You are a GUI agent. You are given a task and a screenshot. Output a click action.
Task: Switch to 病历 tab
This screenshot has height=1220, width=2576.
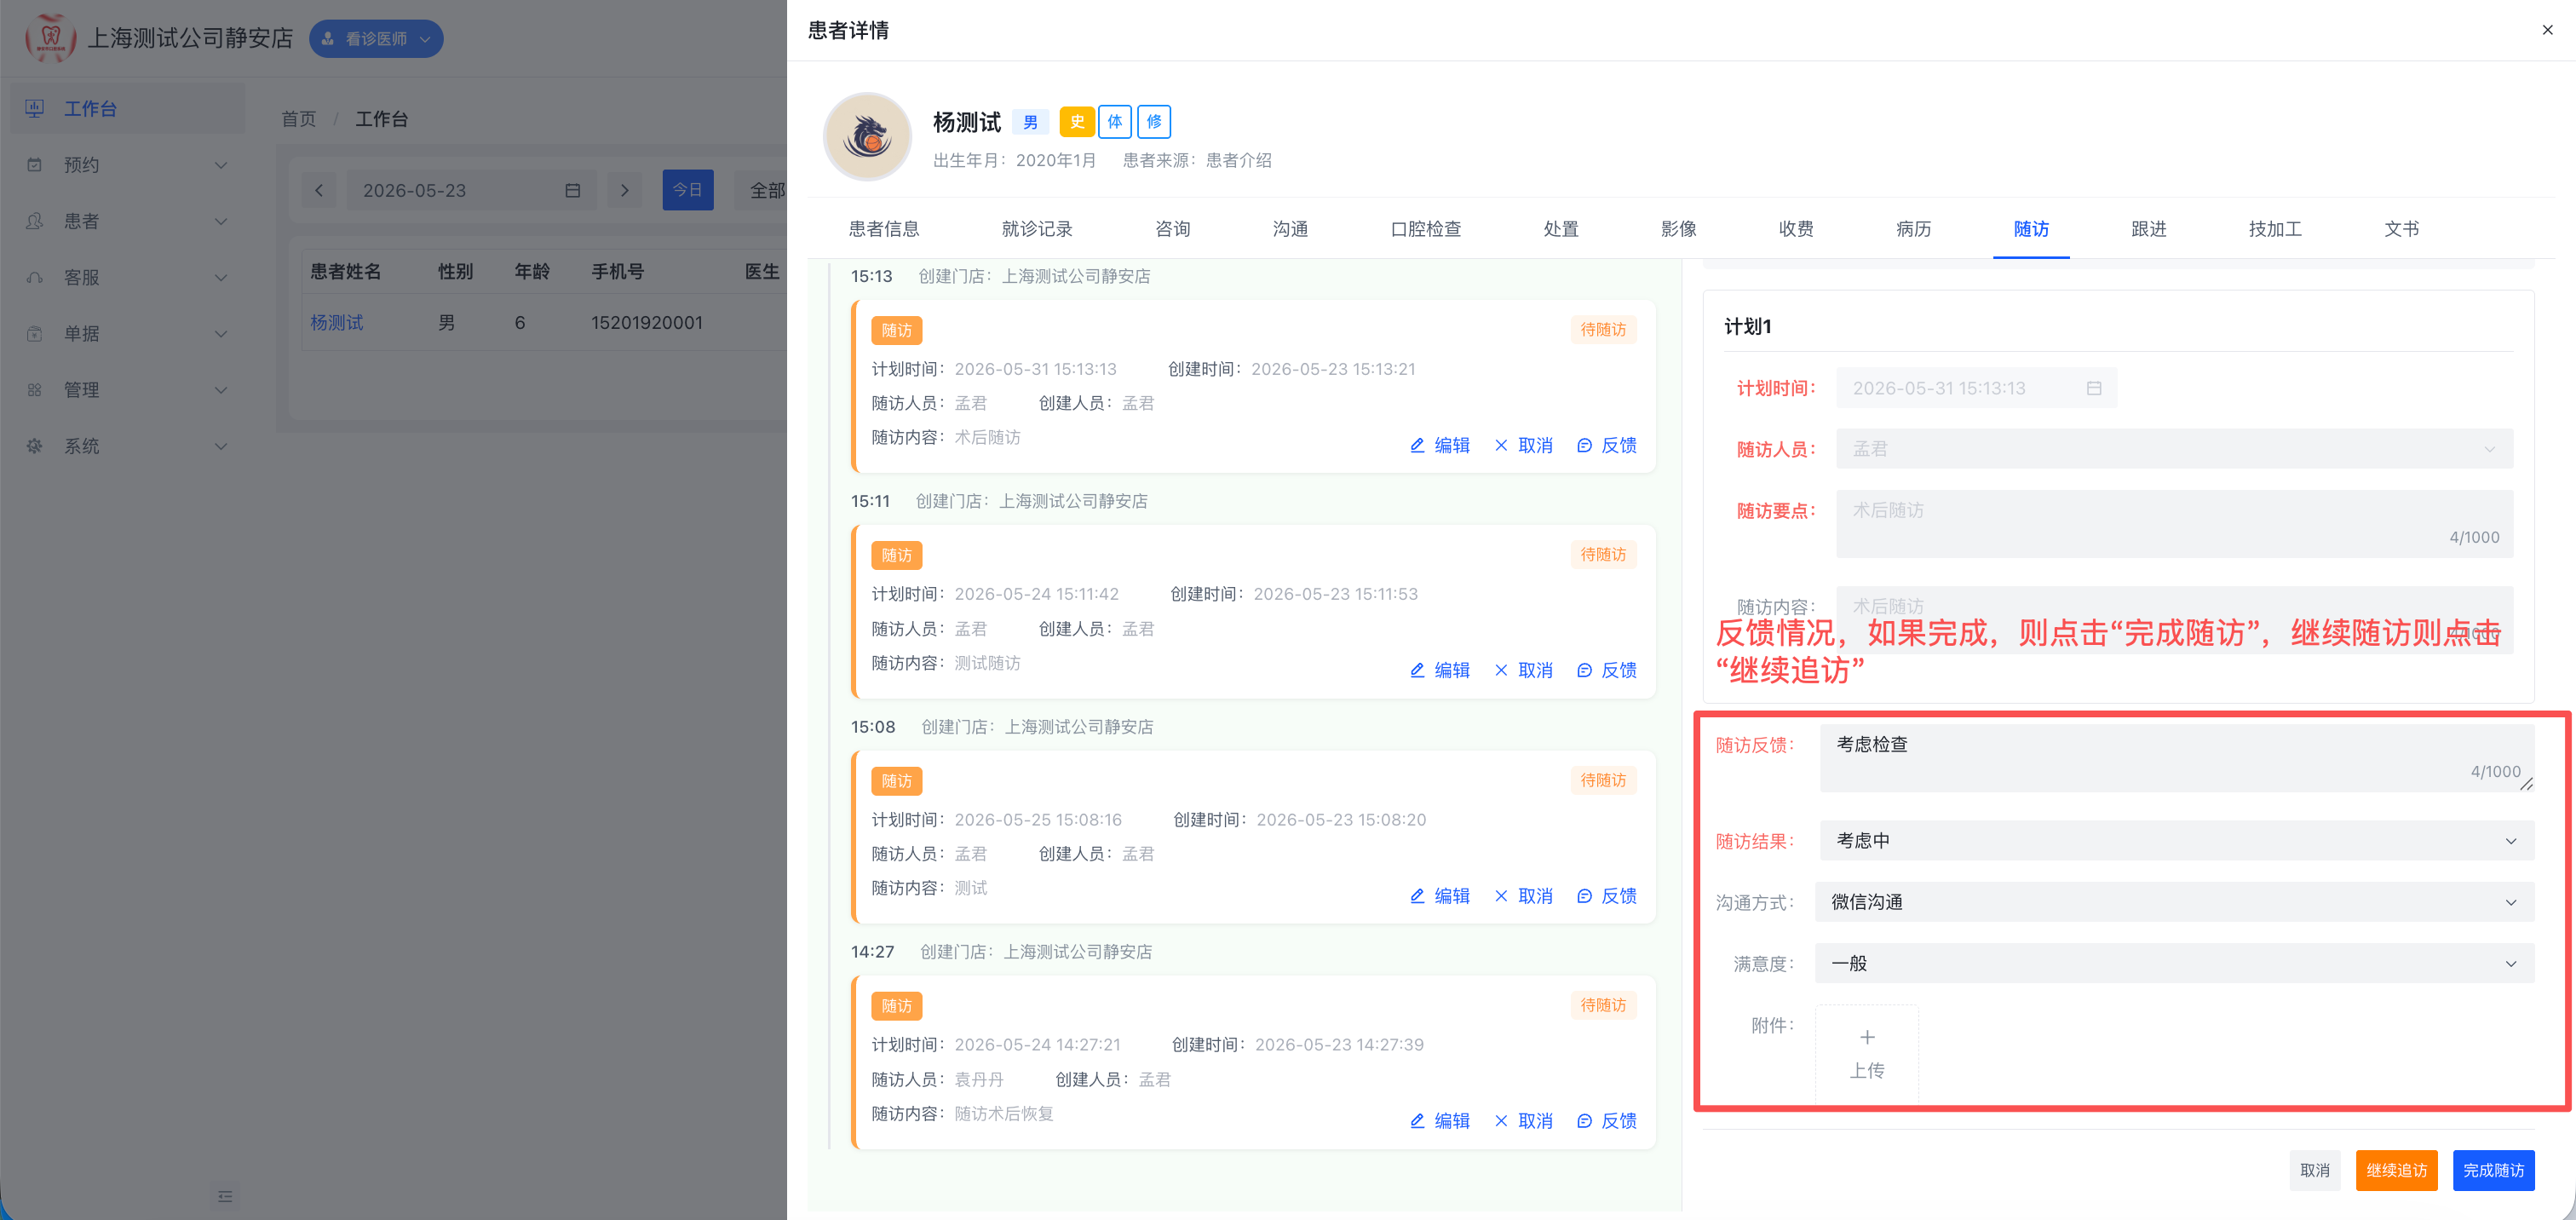pyautogui.click(x=1914, y=229)
